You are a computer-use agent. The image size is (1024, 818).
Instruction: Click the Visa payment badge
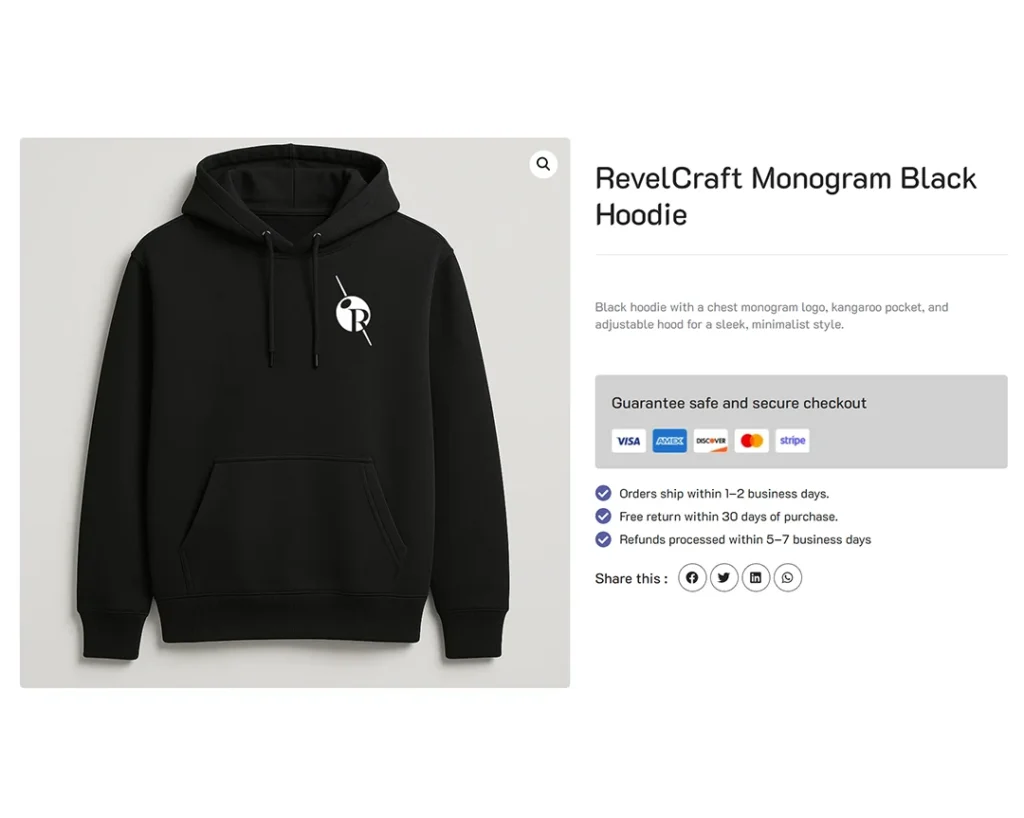coord(628,441)
